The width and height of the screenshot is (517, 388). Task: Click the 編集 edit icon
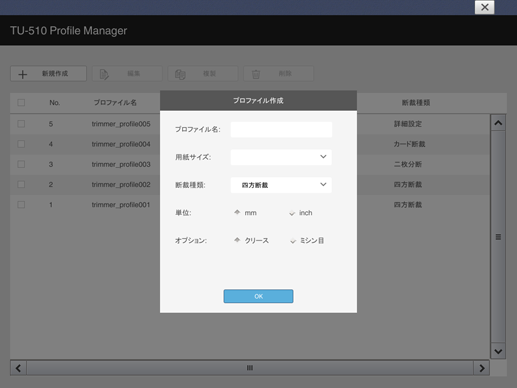(104, 74)
